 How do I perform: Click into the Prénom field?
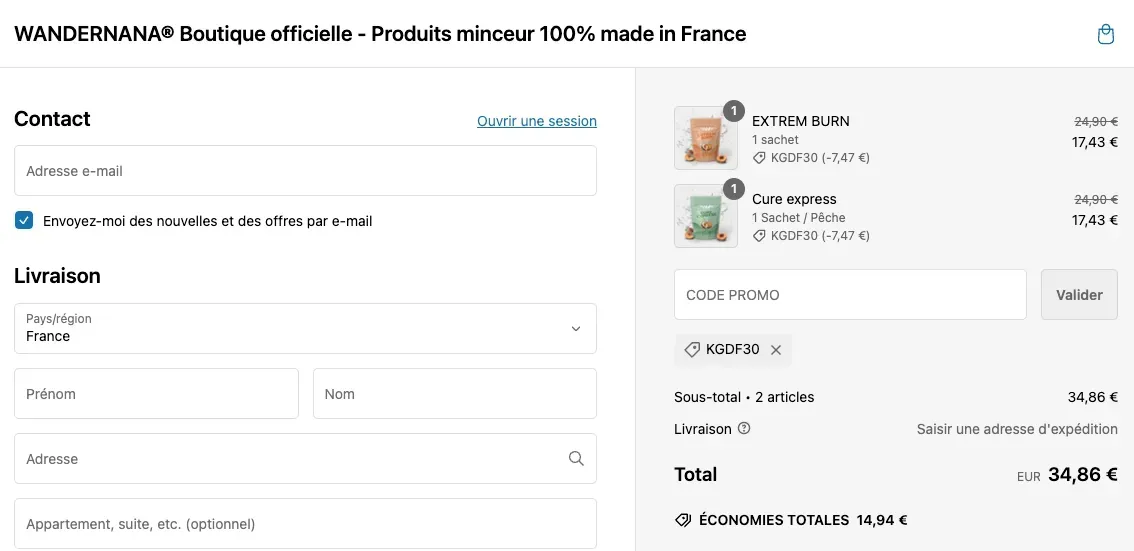tap(156, 393)
